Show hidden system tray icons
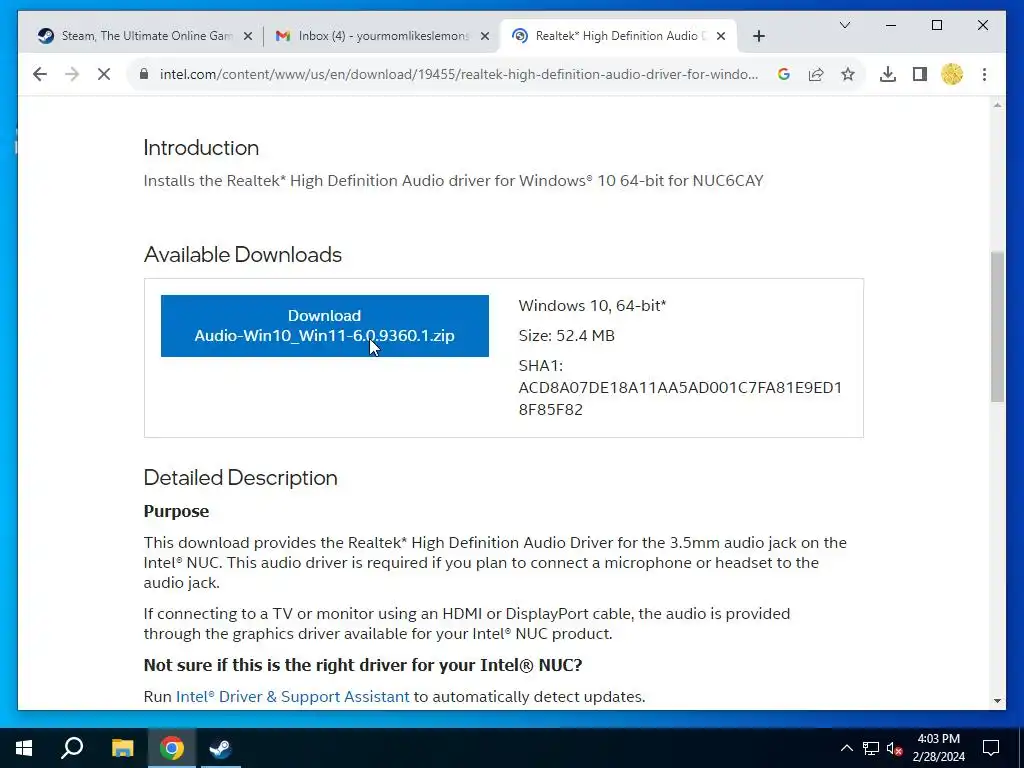 [x=846, y=748]
